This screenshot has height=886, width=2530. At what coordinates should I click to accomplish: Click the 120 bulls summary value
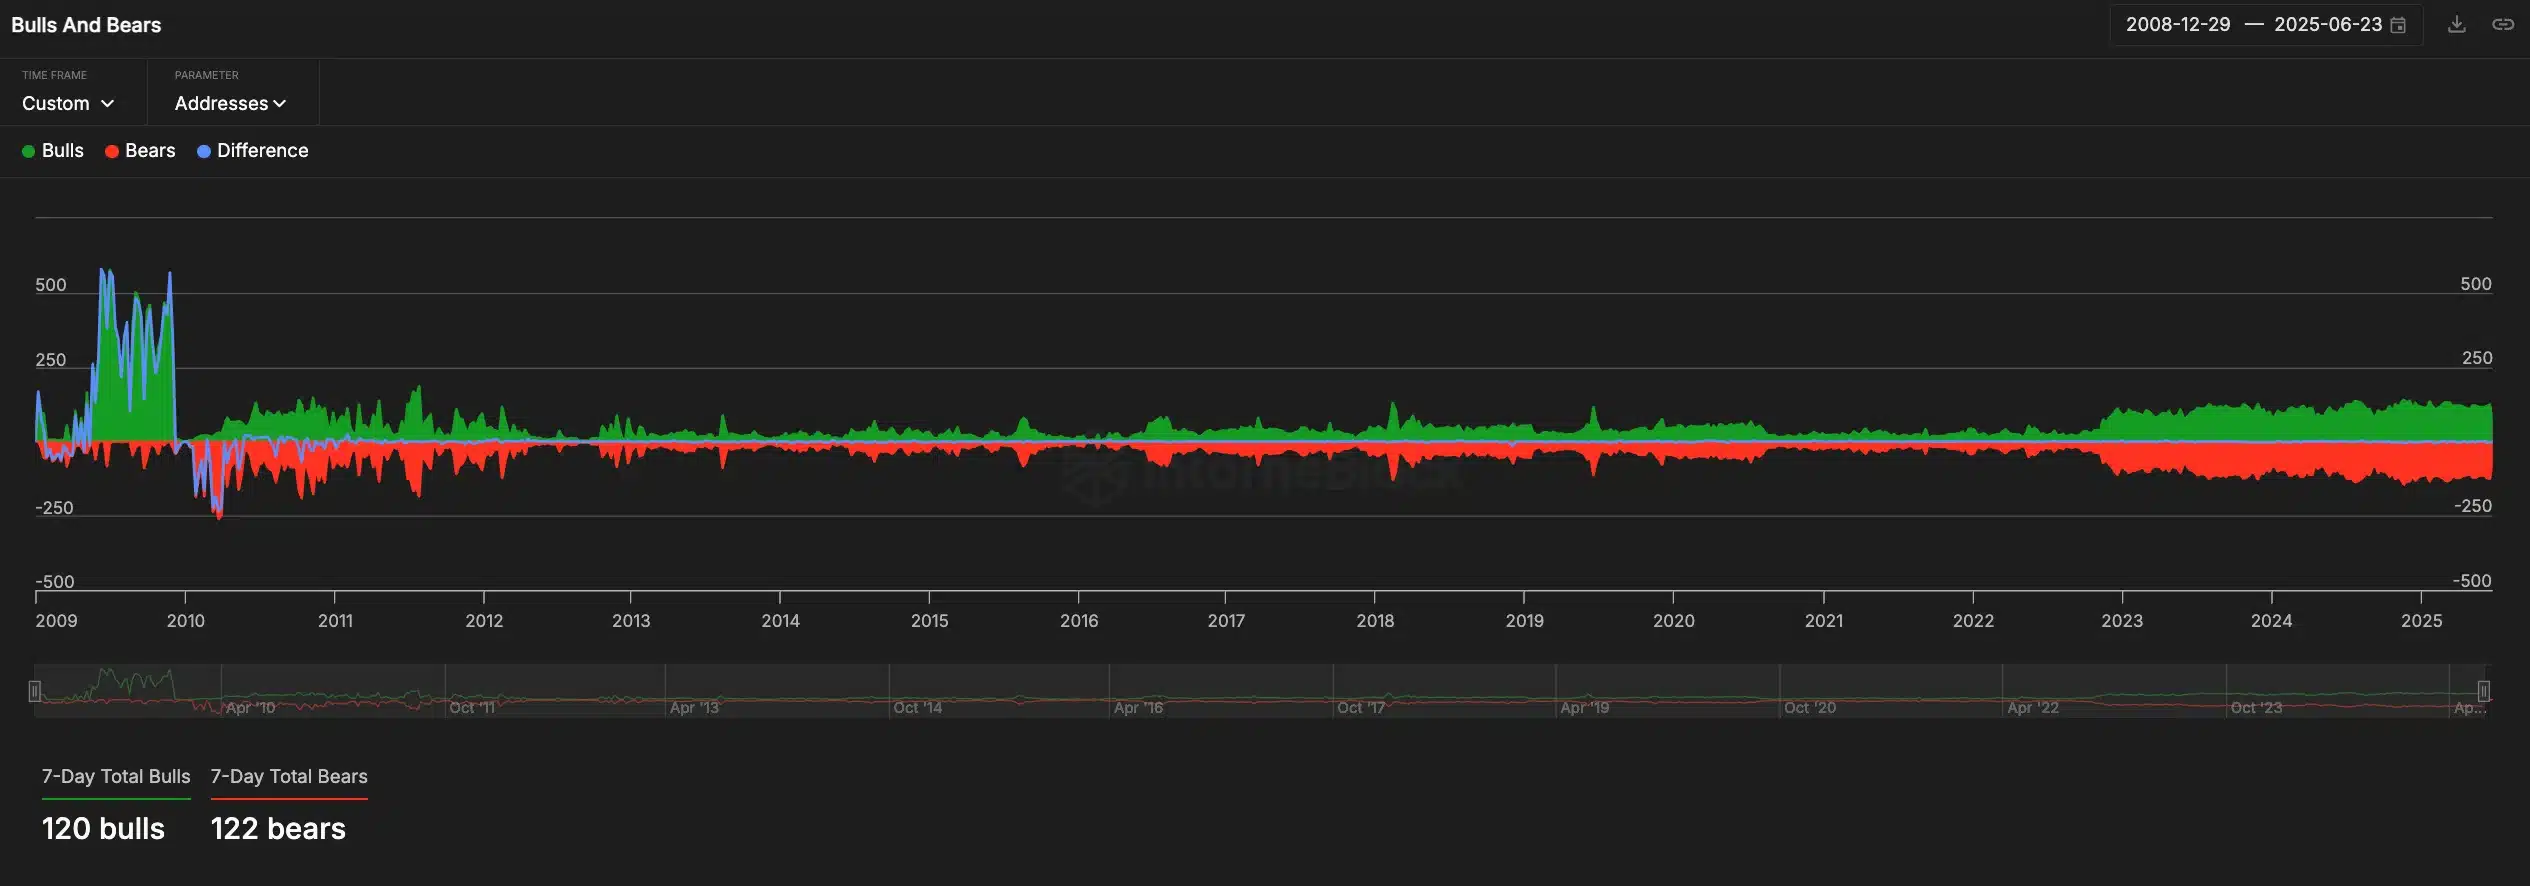[x=103, y=829]
